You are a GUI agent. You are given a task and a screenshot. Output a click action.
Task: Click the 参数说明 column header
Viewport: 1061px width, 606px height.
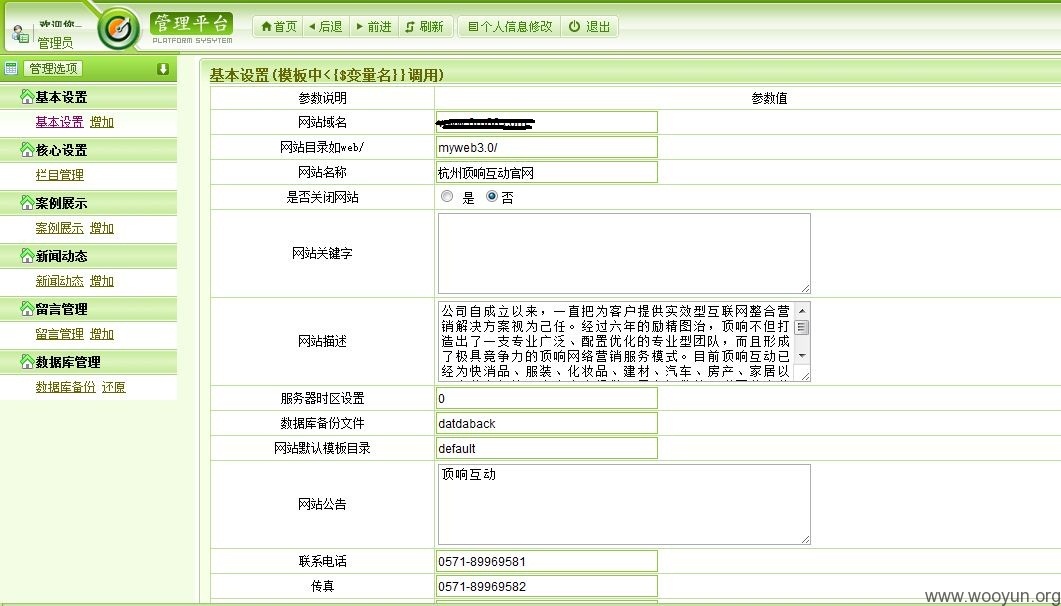322,98
